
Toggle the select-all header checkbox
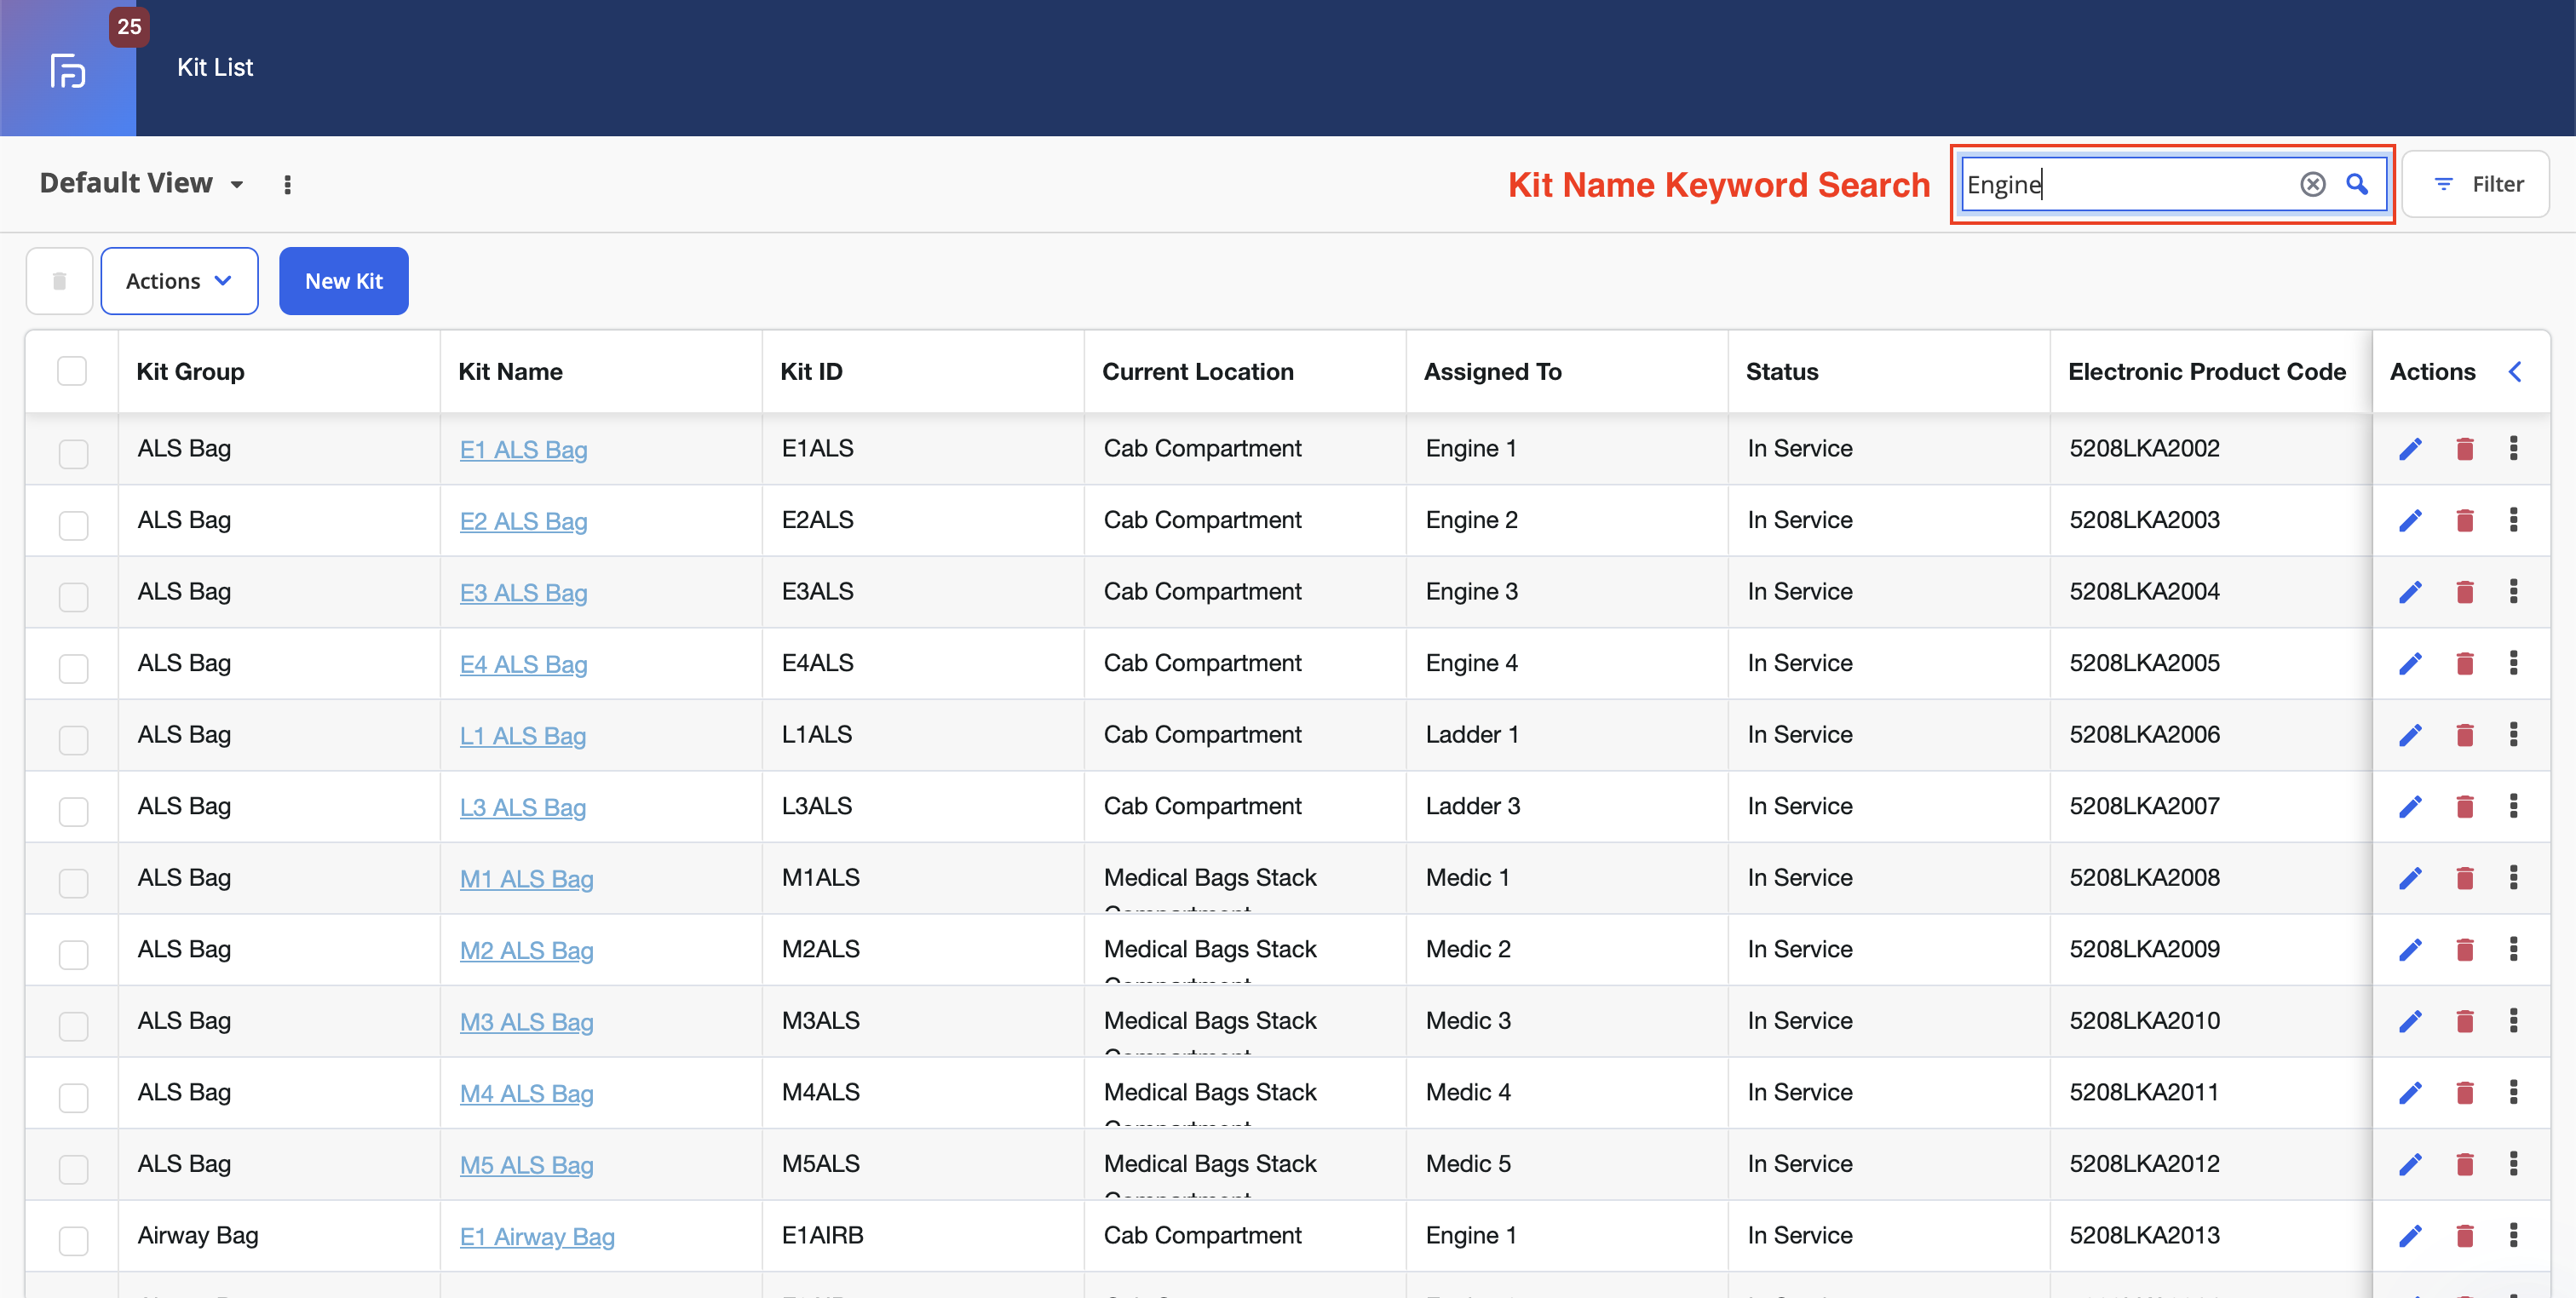tap(72, 371)
